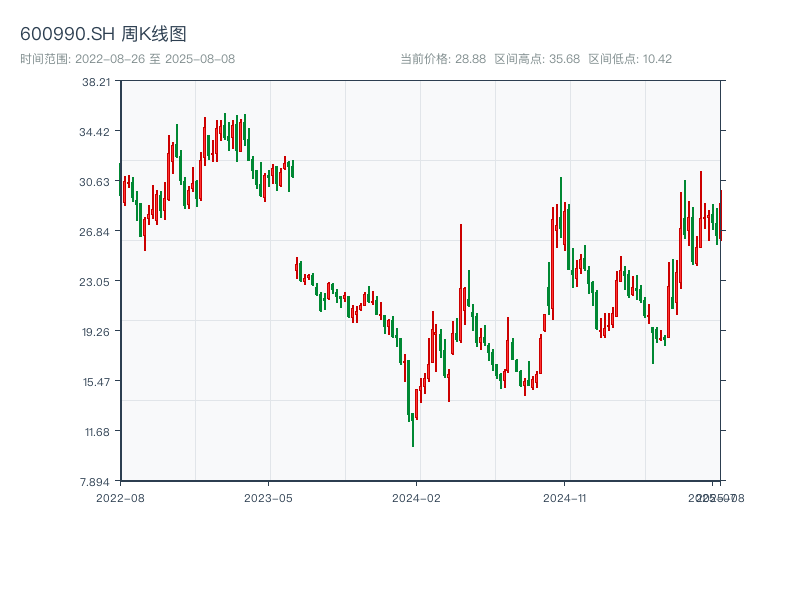Click the 区间低点 10.42 label

point(630,59)
